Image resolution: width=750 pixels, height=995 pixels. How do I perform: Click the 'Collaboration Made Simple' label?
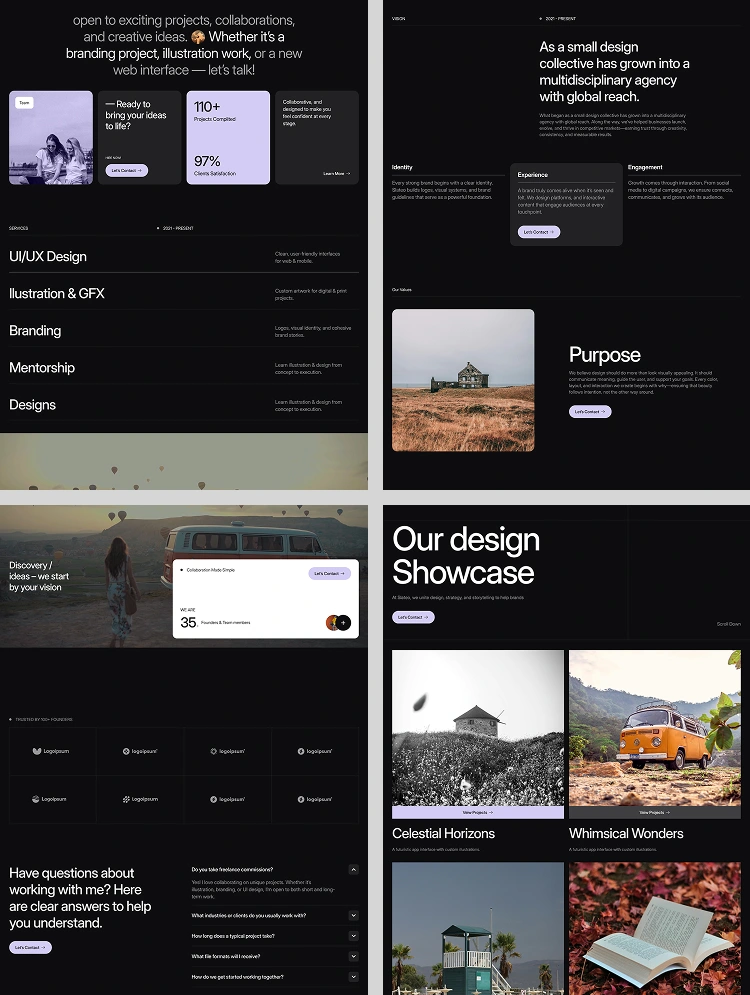[211, 570]
